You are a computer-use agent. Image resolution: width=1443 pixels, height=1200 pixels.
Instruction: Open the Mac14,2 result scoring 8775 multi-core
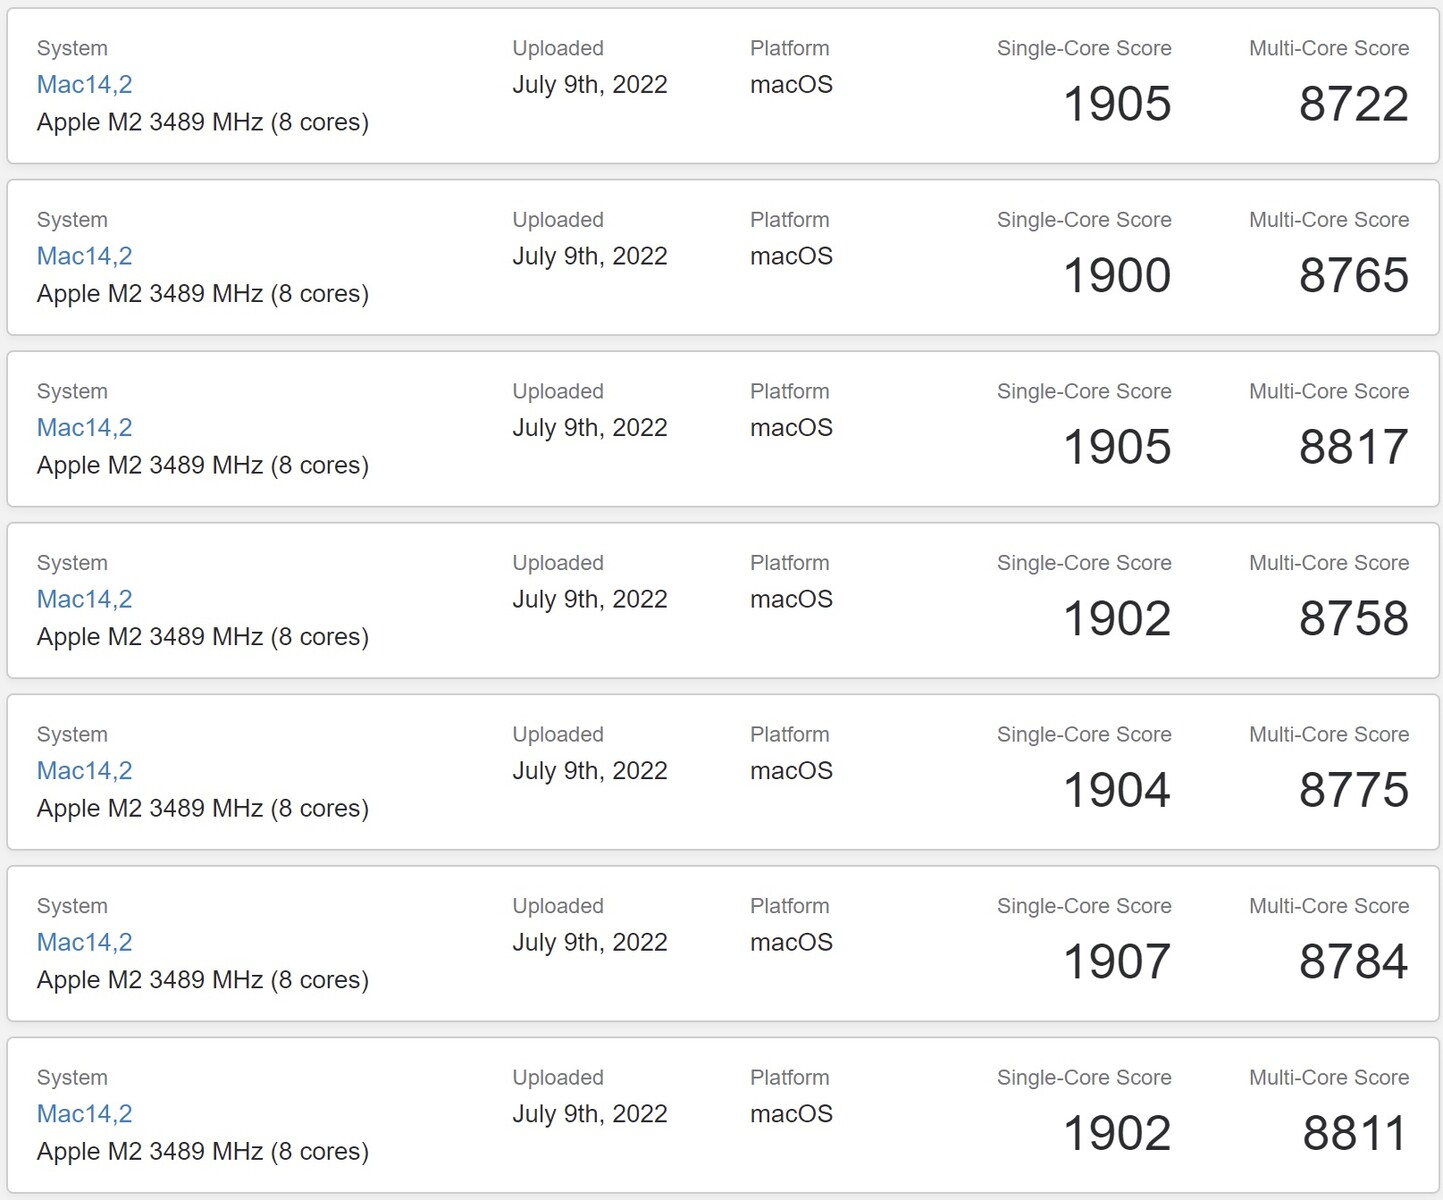click(x=84, y=771)
